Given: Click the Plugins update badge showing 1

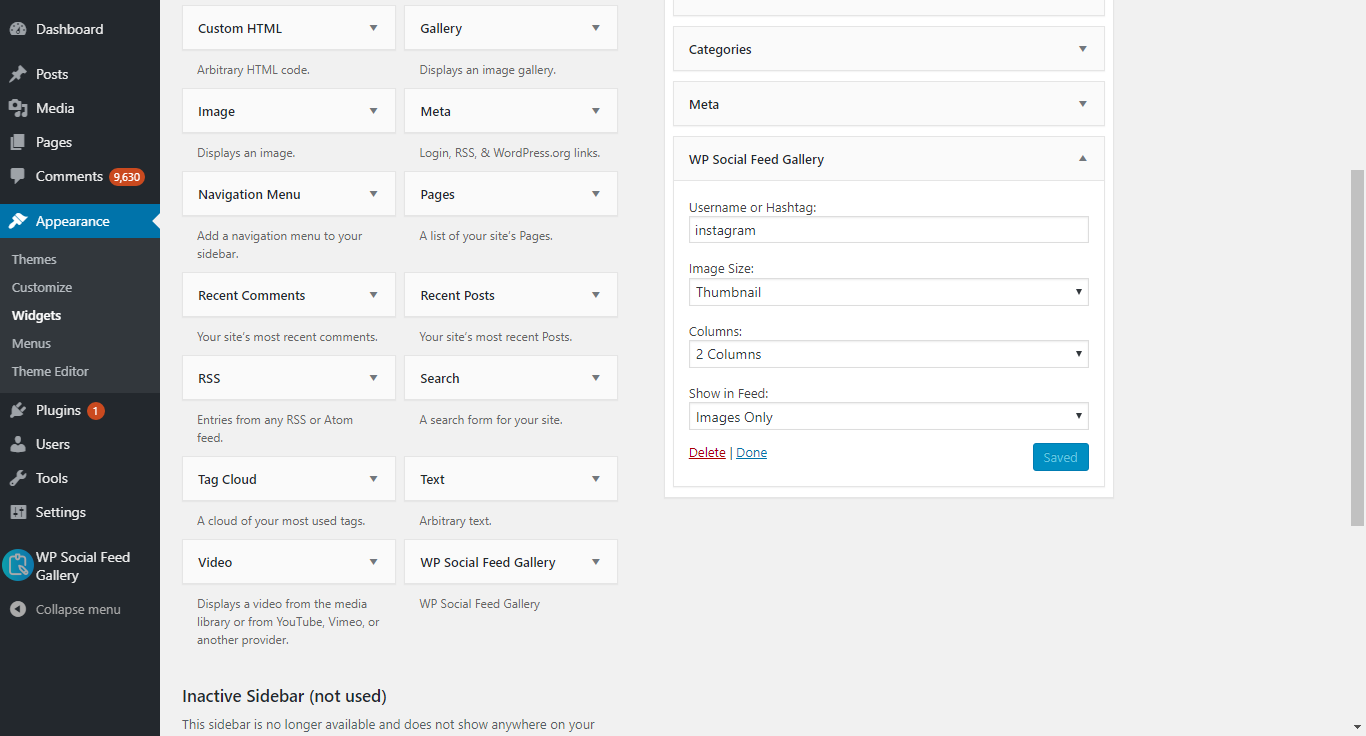Looking at the screenshot, I should pos(96,411).
